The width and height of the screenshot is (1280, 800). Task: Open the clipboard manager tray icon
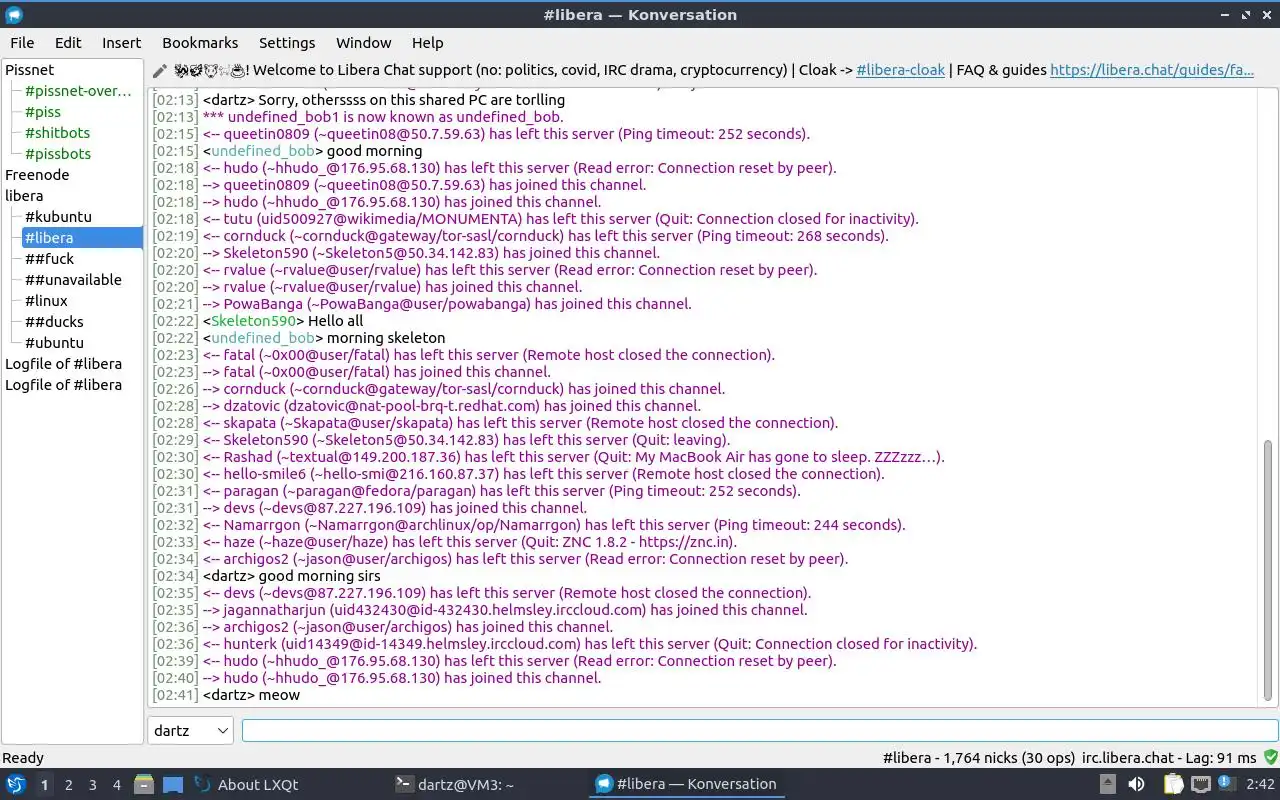point(1173,784)
